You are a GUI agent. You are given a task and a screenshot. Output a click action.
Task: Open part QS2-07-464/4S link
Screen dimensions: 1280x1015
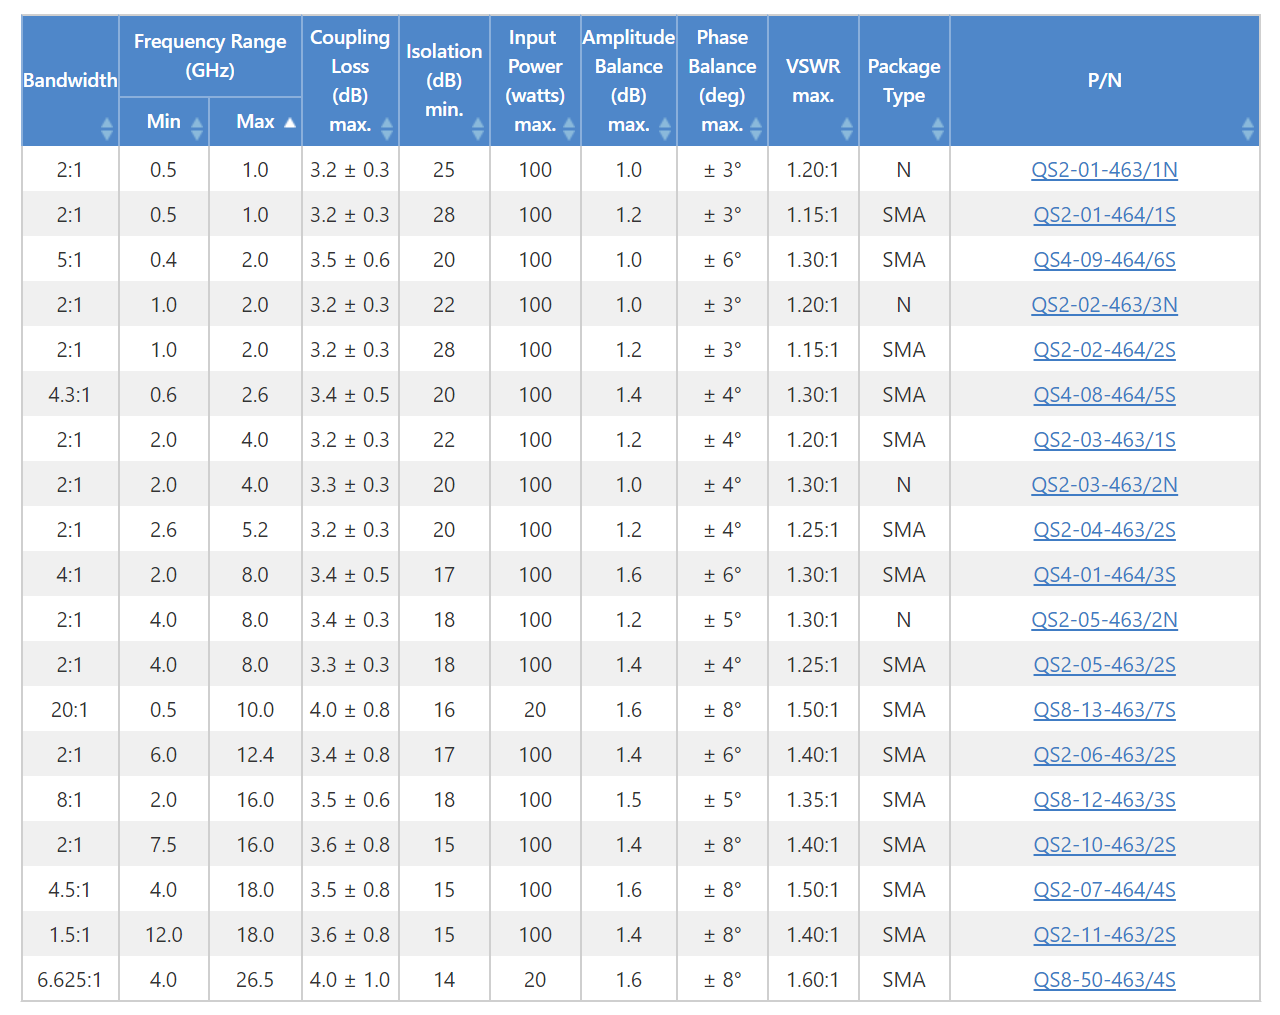point(1104,890)
